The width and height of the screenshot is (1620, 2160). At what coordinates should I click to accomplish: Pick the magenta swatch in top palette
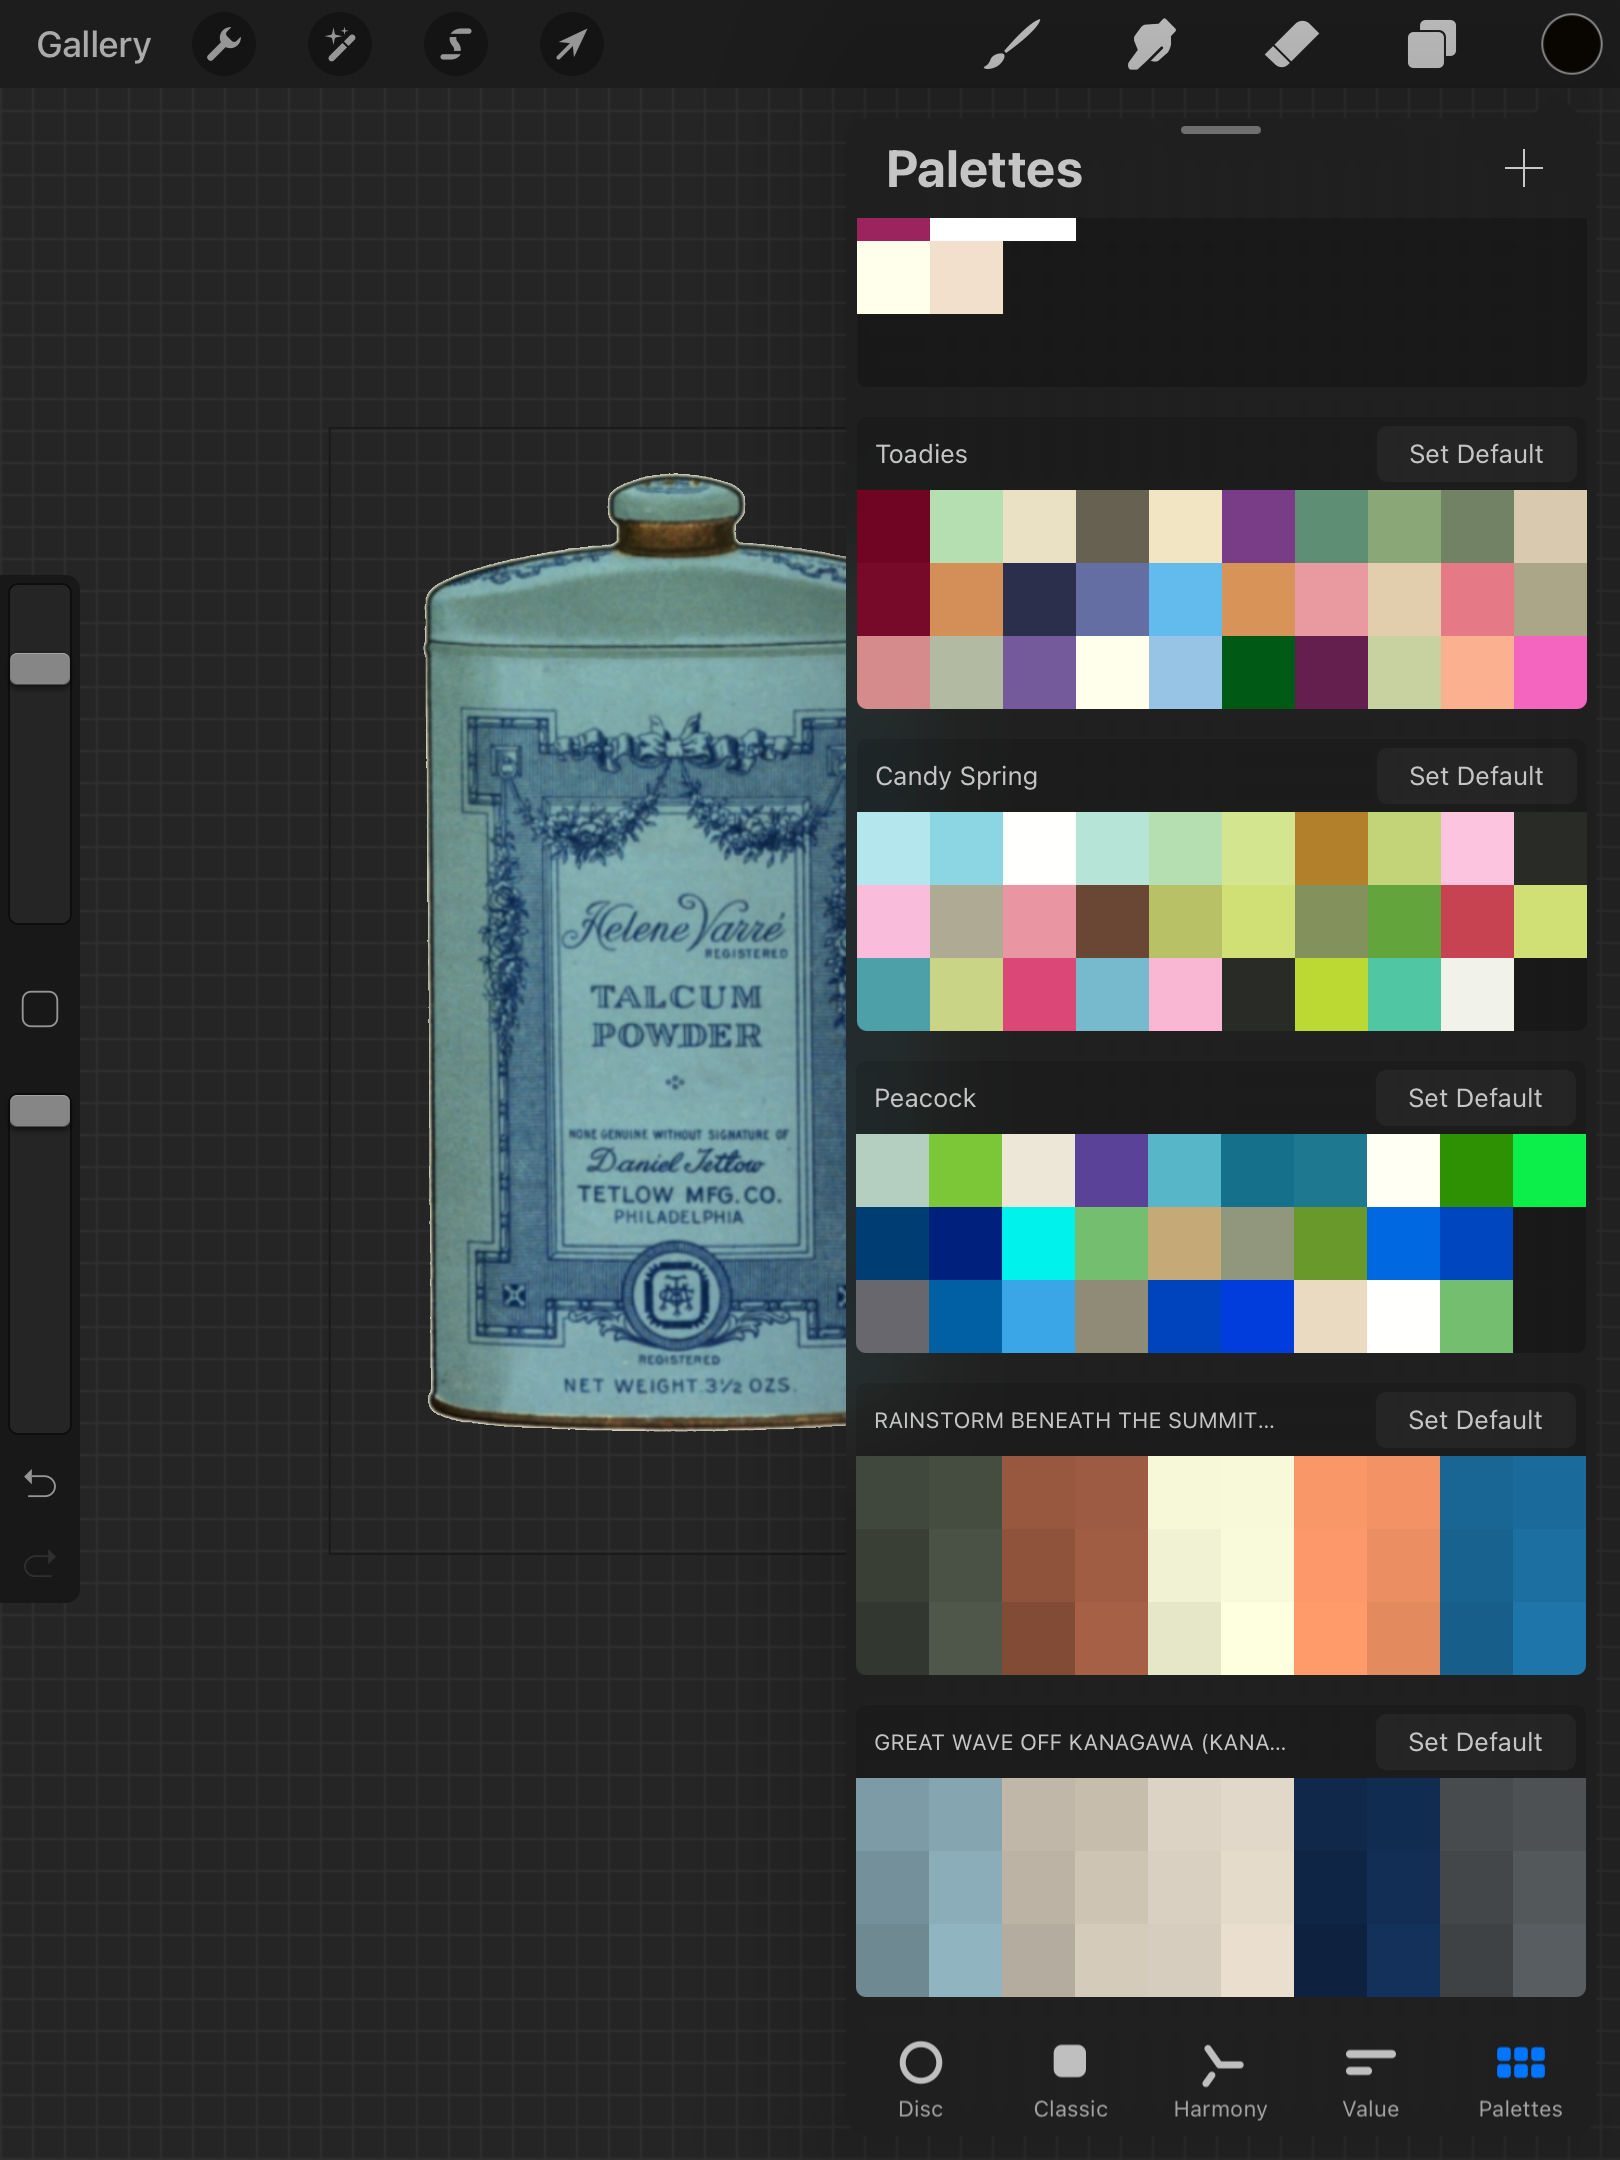893,230
